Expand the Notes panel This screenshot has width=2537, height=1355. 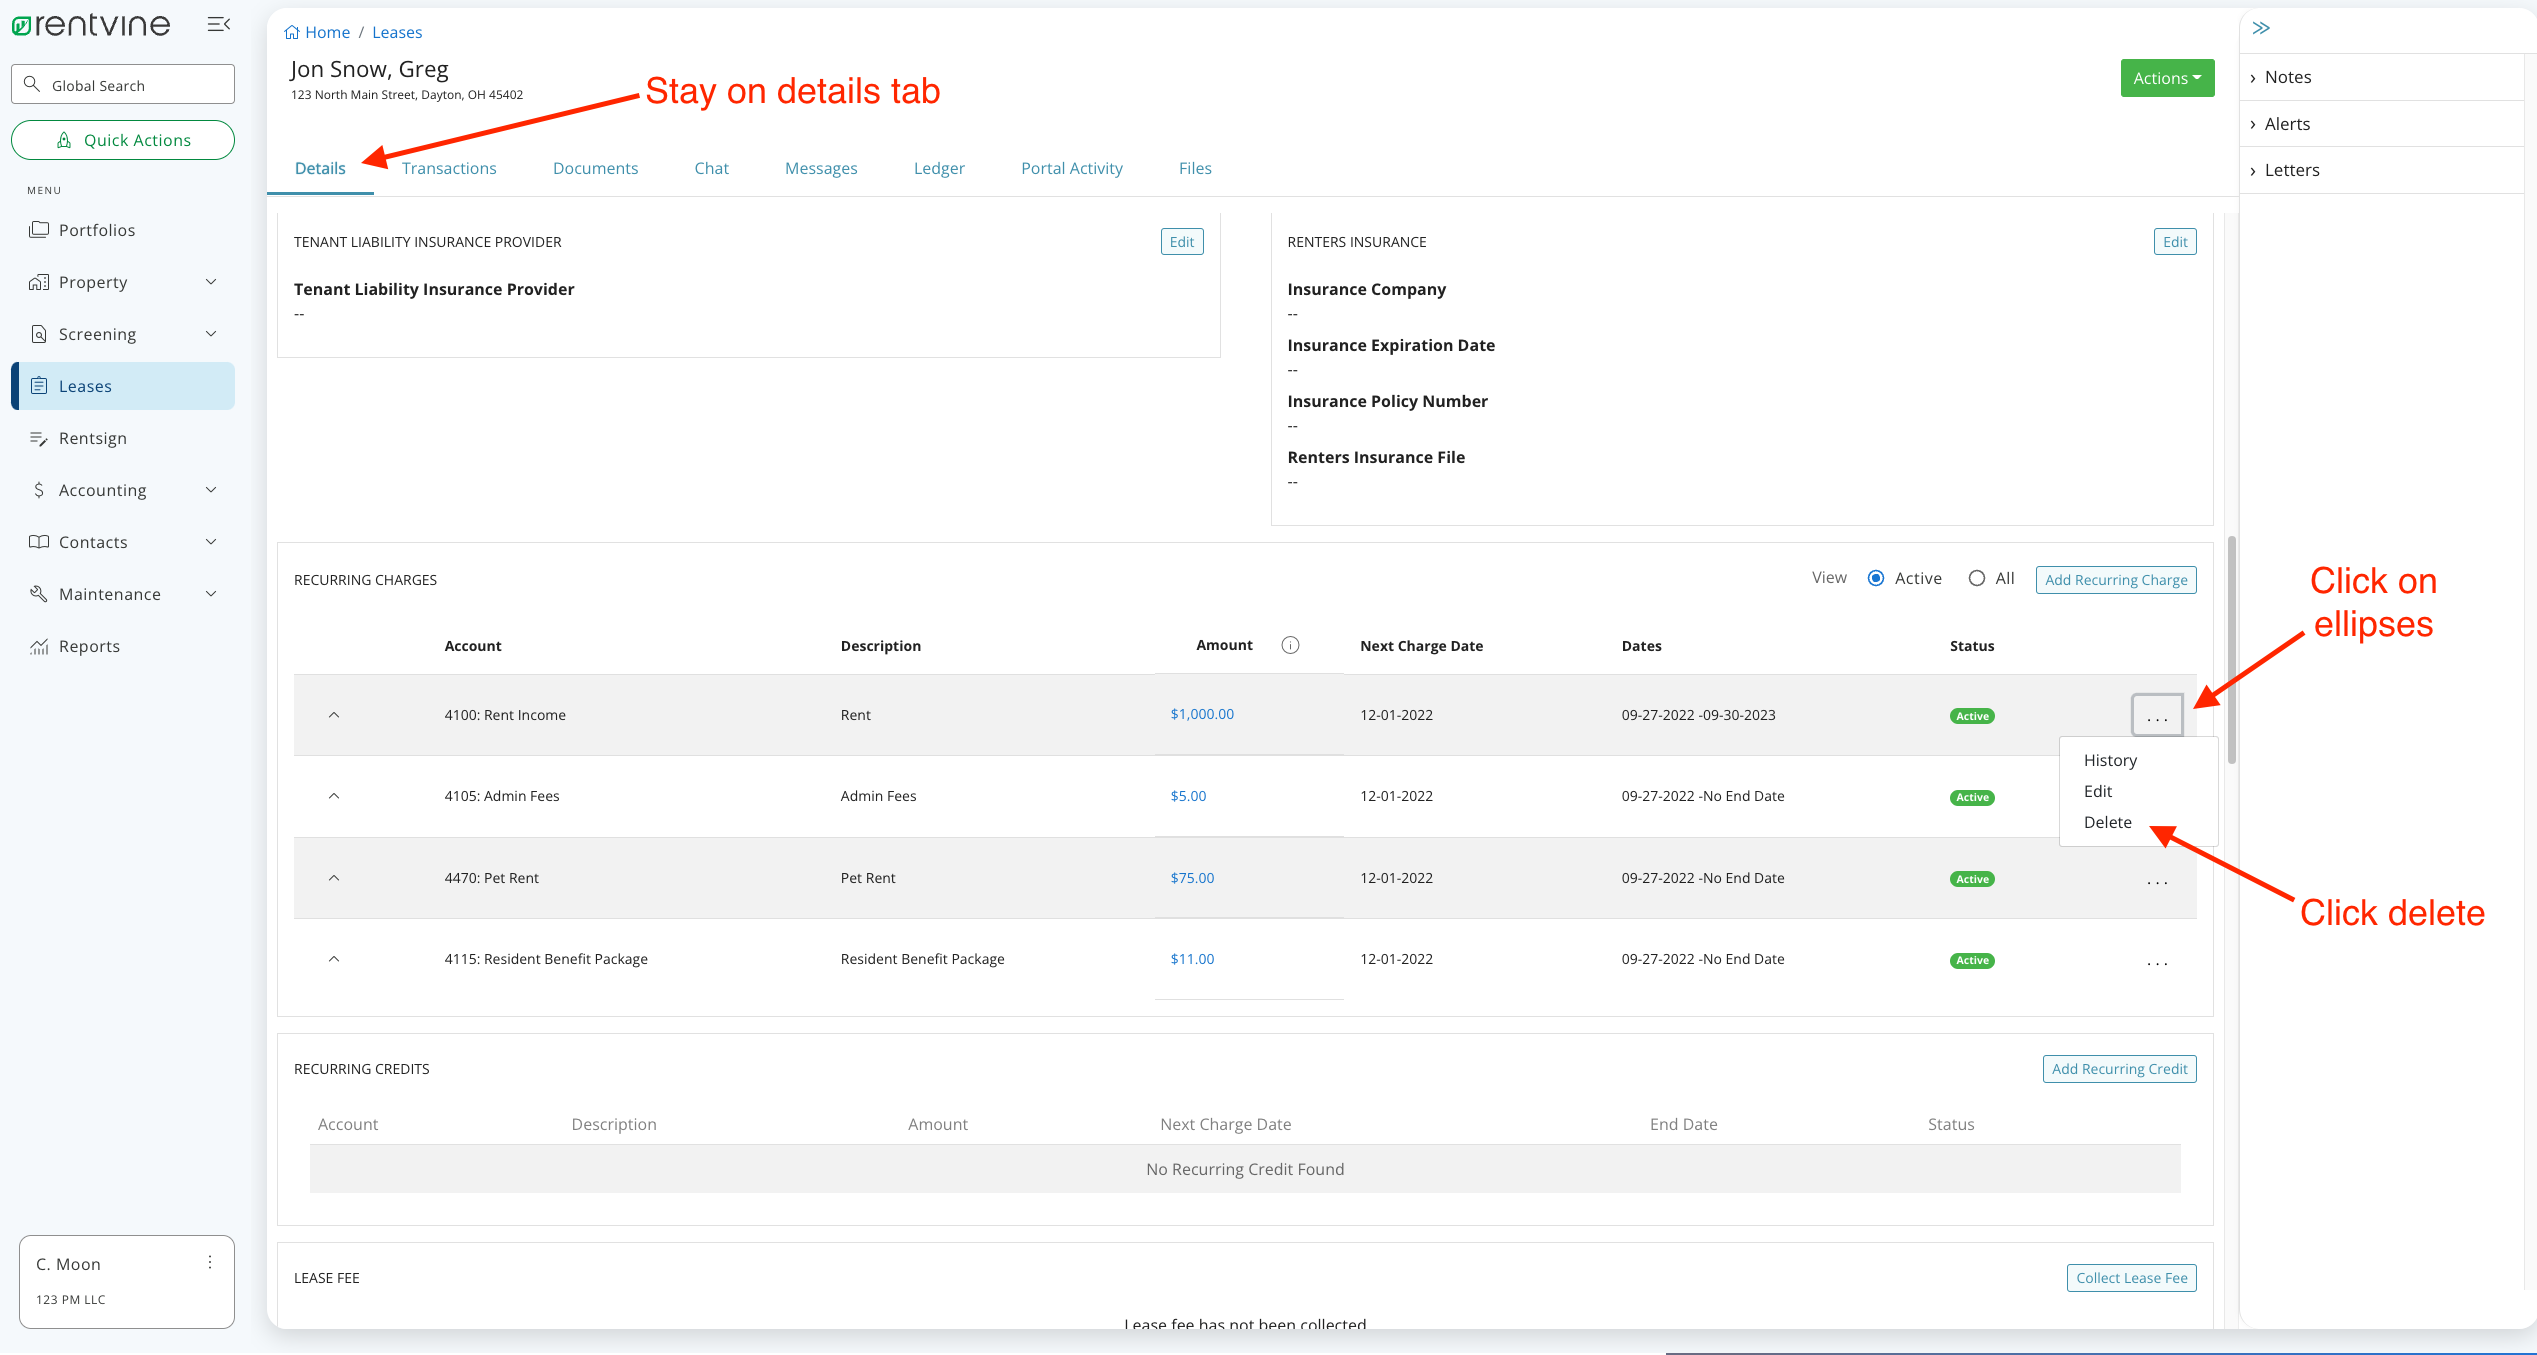(x=2287, y=76)
